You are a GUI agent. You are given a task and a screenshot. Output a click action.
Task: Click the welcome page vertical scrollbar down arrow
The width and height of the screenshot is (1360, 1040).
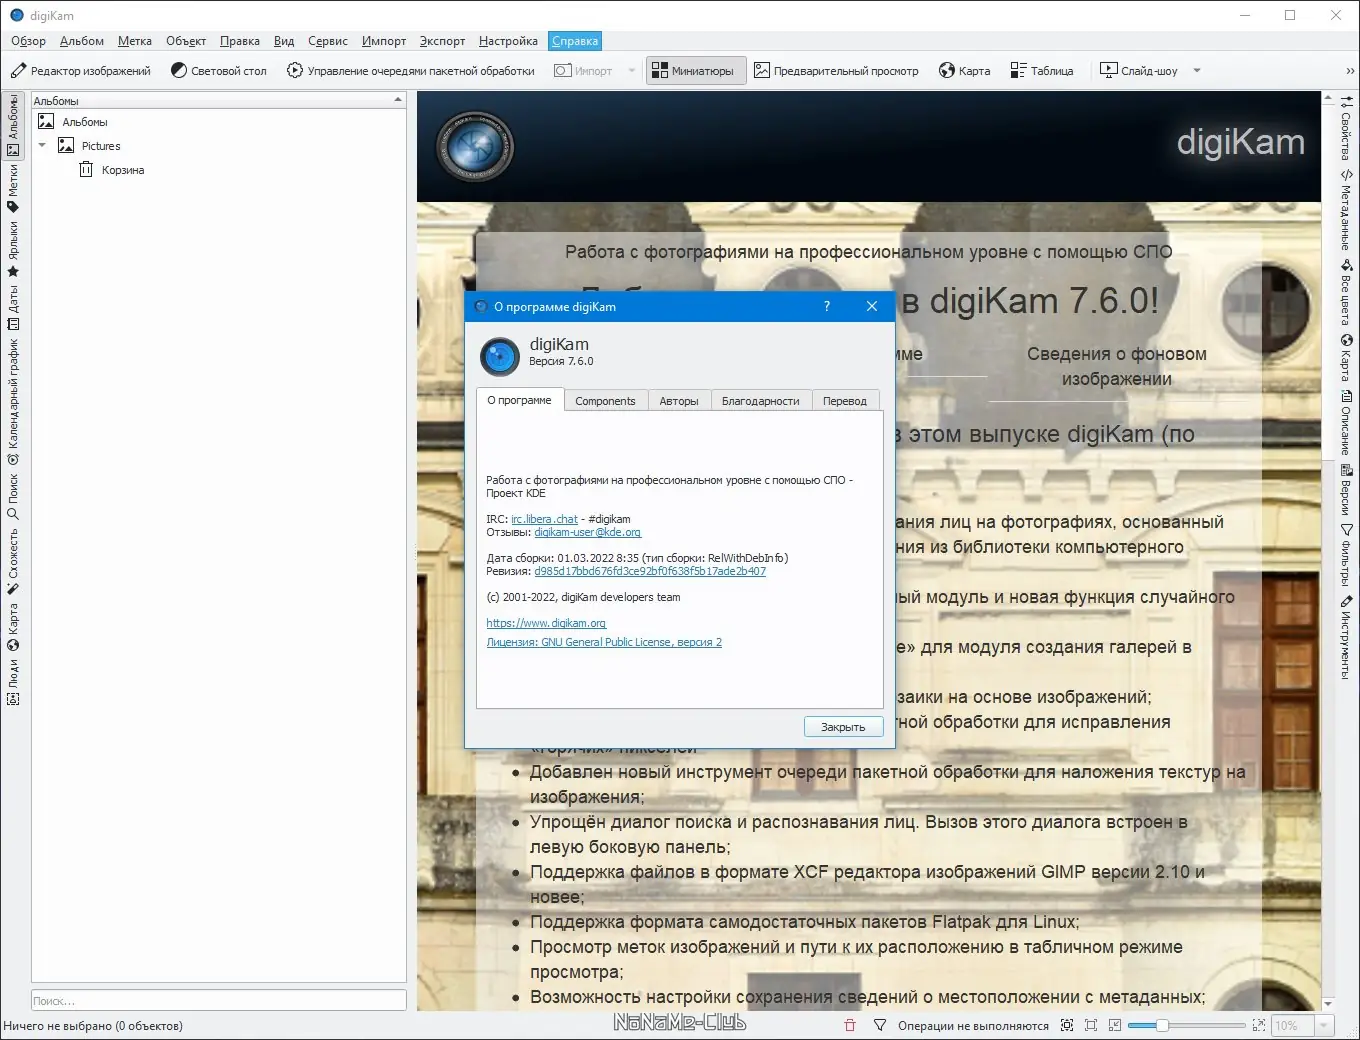(x=1328, y=1004)
